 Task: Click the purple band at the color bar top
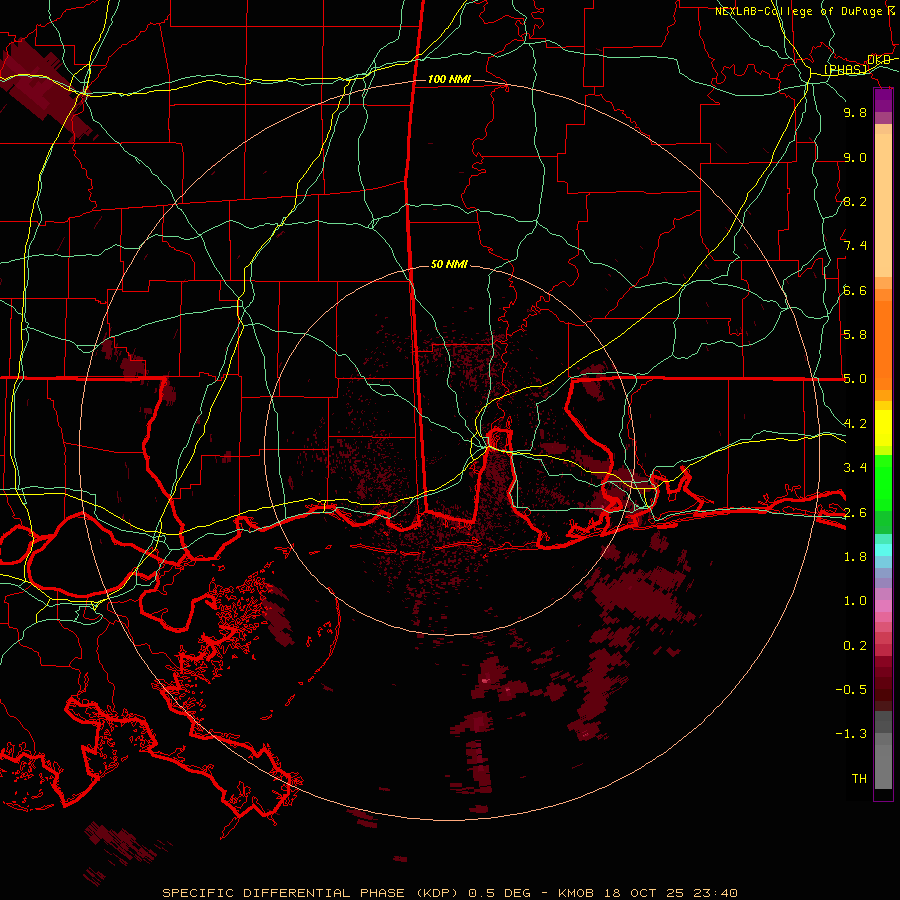pyautogui.click(x=883, y=100)
